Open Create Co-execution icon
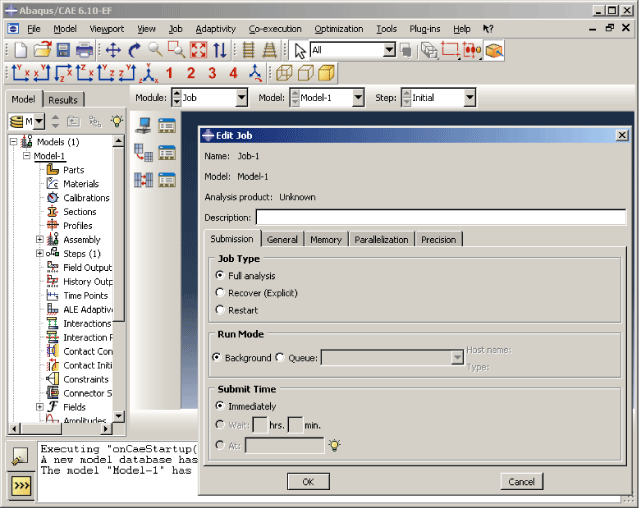Screen dimensions: 639x508 tap(143, 180)
